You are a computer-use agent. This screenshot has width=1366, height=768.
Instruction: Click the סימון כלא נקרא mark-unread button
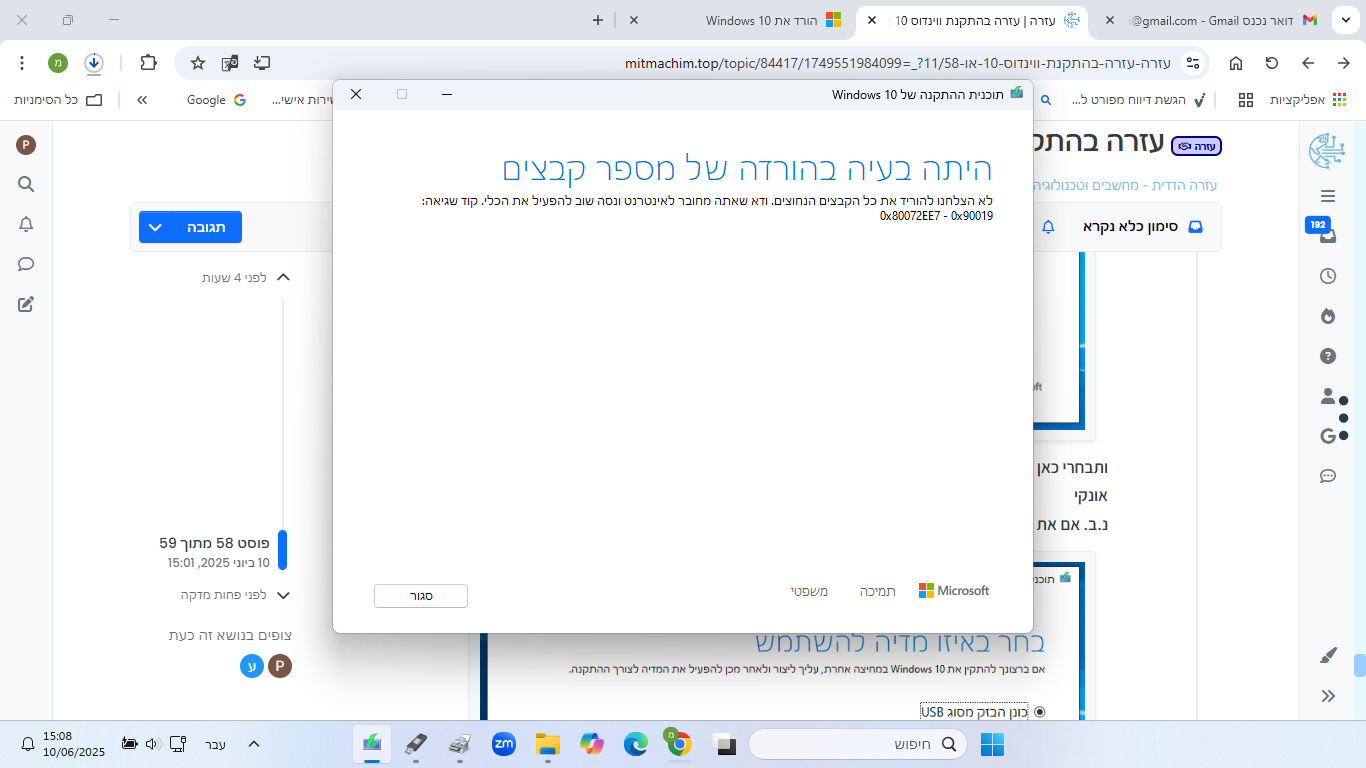click(x=1145, y=227)
